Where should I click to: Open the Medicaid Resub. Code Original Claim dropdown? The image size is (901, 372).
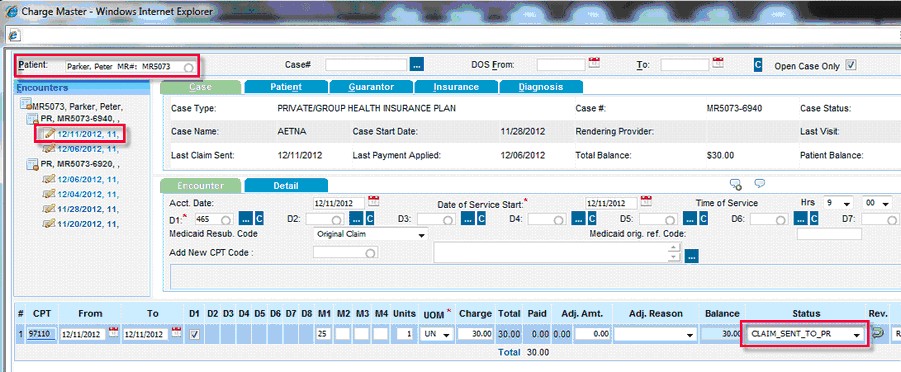pos(371,235)
